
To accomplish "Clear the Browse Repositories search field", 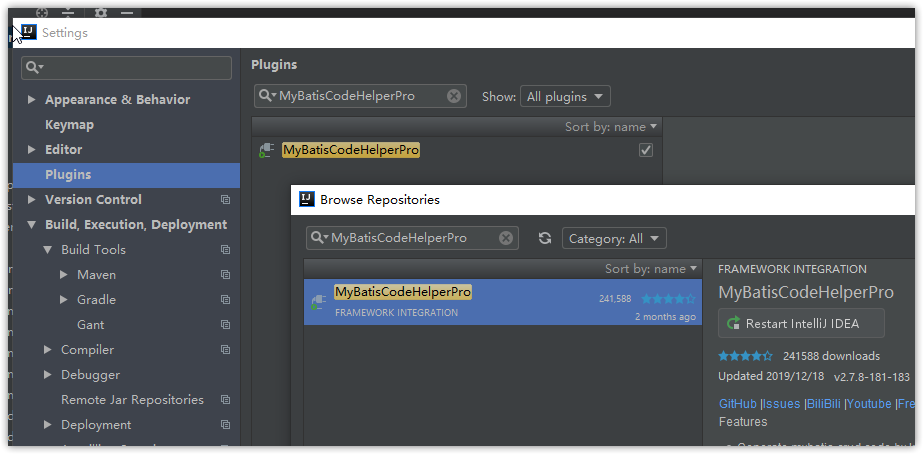I will click(x=506, y=238).
